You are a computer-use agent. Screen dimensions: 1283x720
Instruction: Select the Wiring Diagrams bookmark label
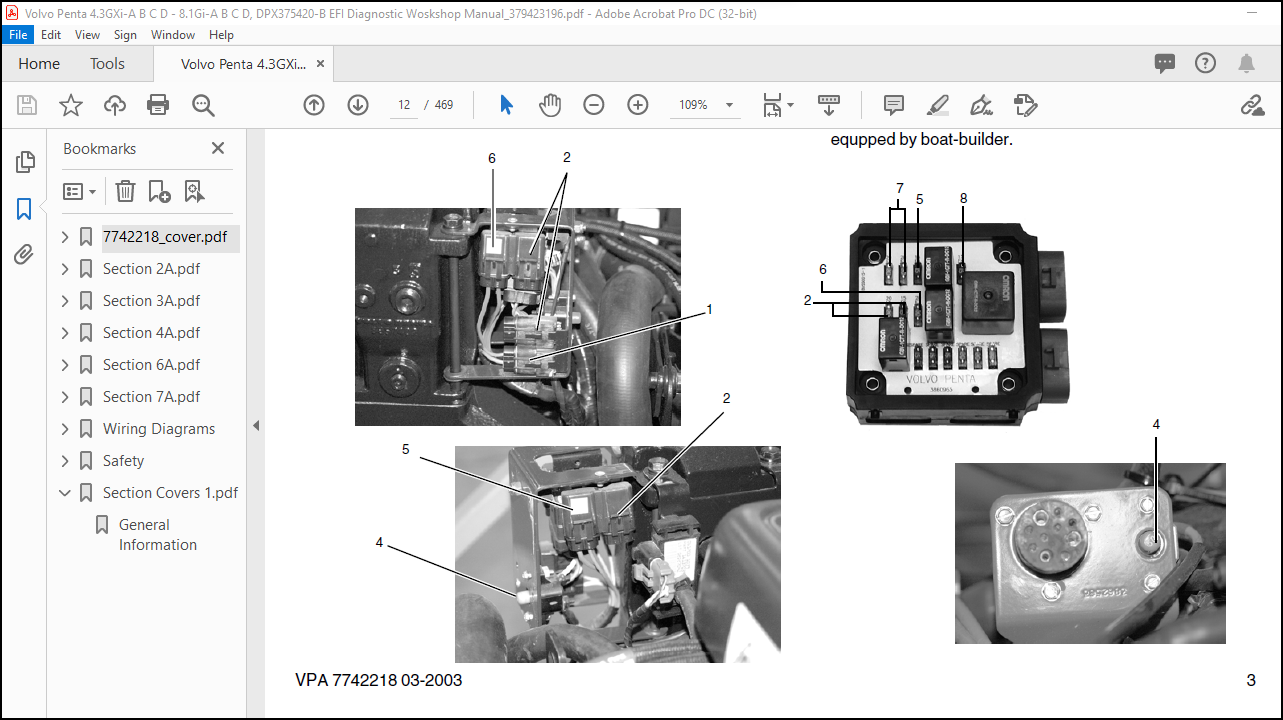pos(159,429)
